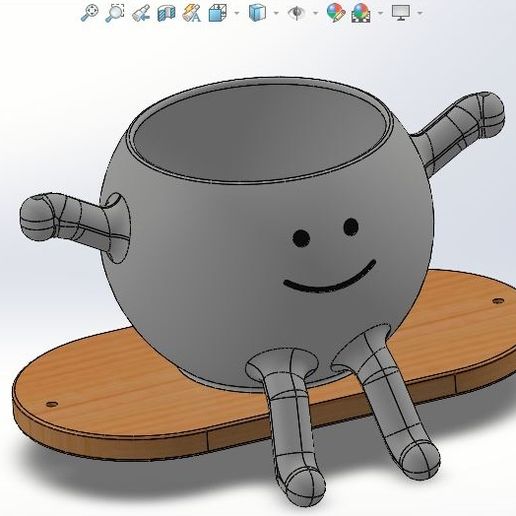516x516 pixels.
Task: Click the Apply Scene icon
Action: 361,13
